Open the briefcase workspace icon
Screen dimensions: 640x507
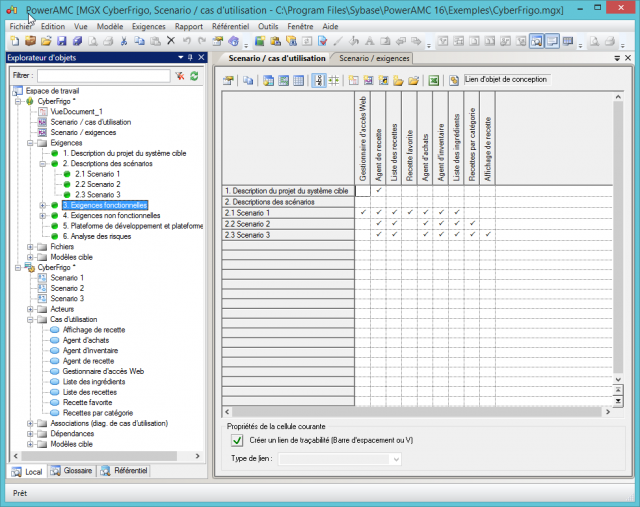coord(31,41)
